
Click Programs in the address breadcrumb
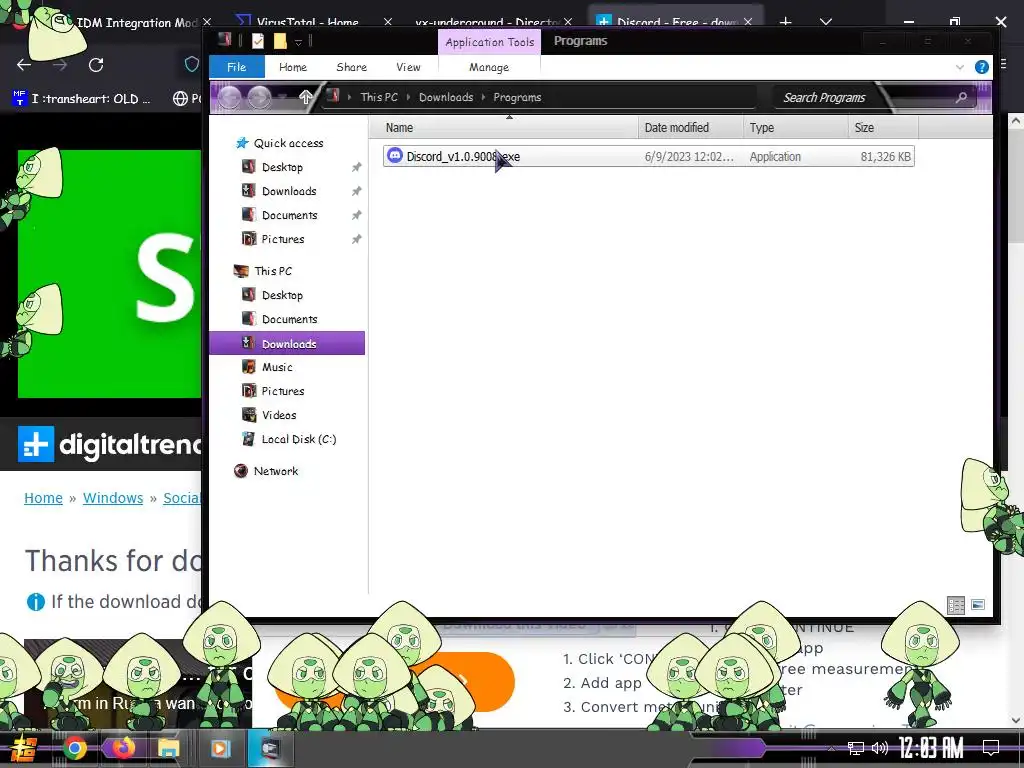pos(517,97)
